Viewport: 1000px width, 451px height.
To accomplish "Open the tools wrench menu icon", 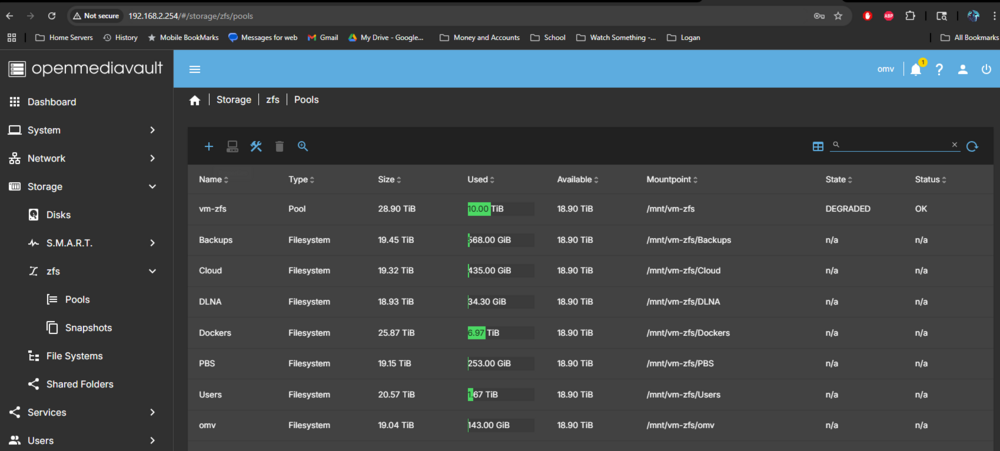I will point(256,147).
